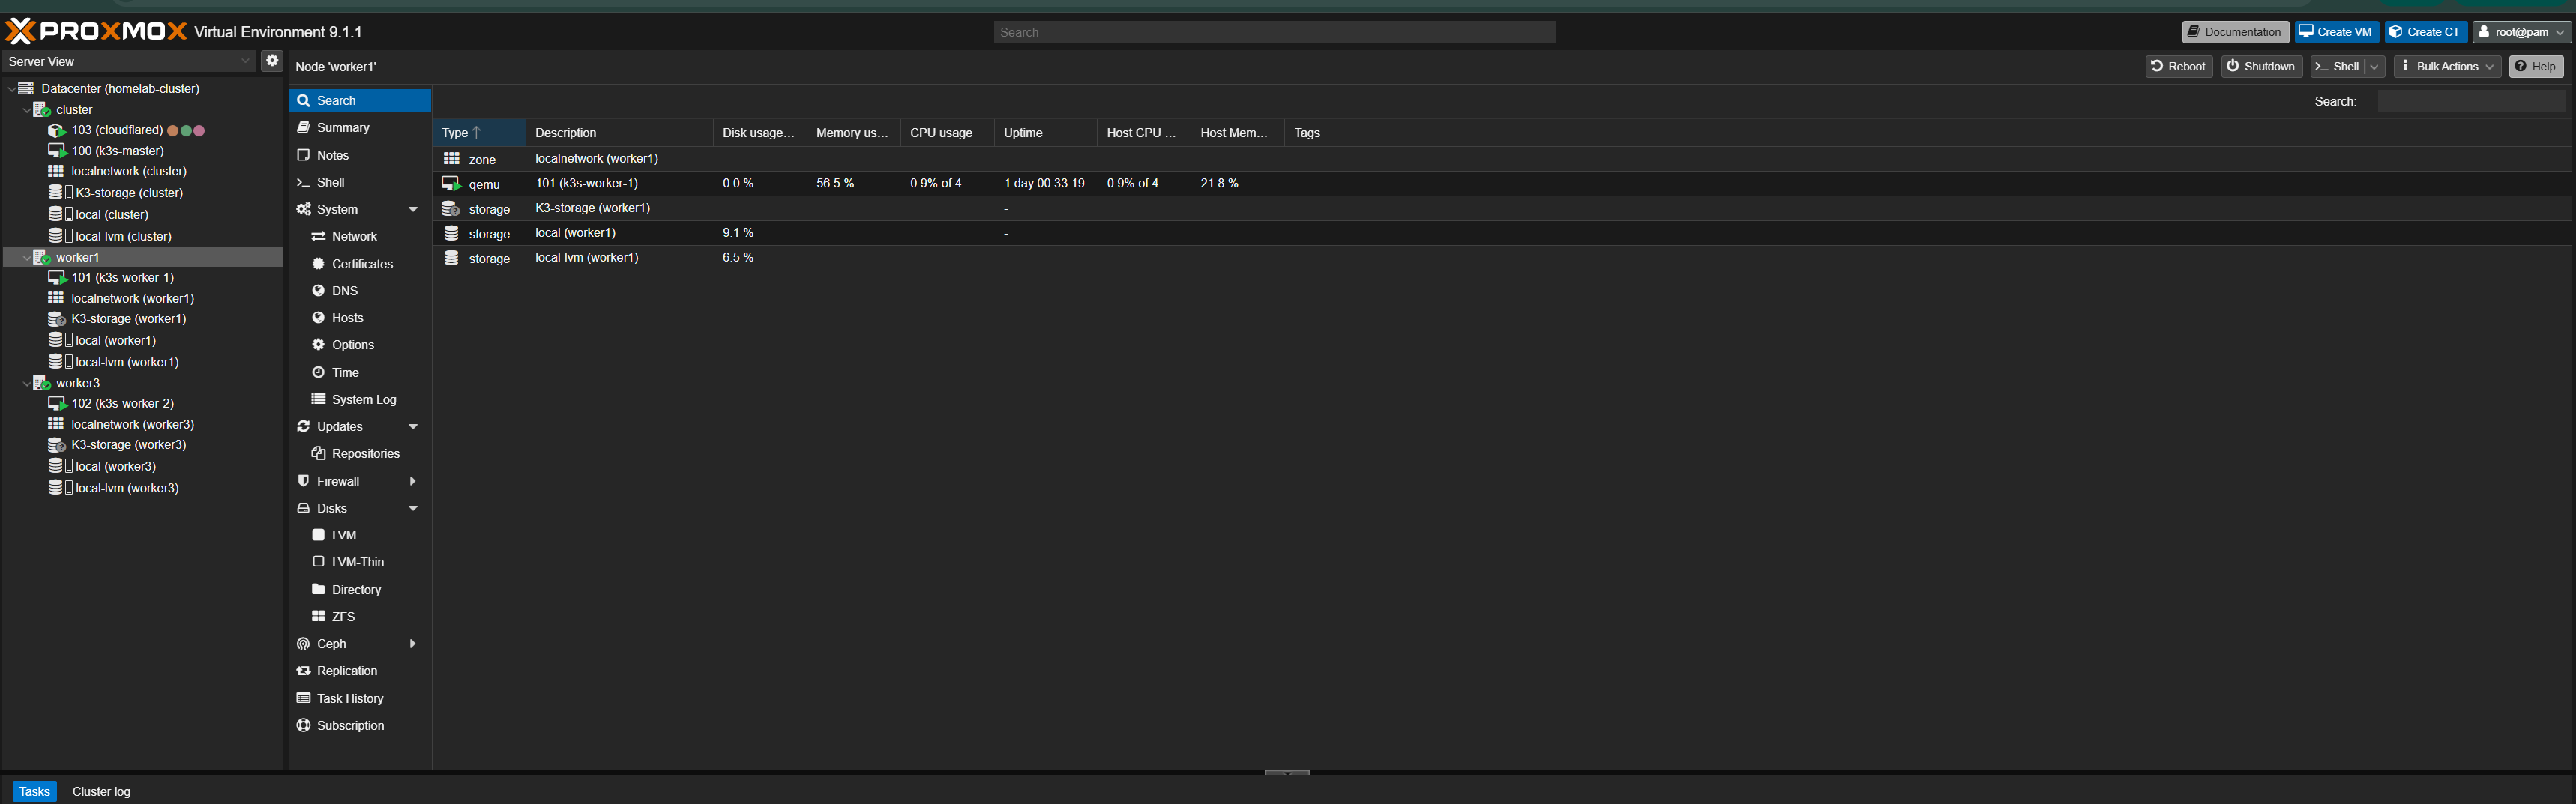The height and width of the screenshot is (804, 2576).
Task: Click the Create VM button
Action: click(2336, 31)
